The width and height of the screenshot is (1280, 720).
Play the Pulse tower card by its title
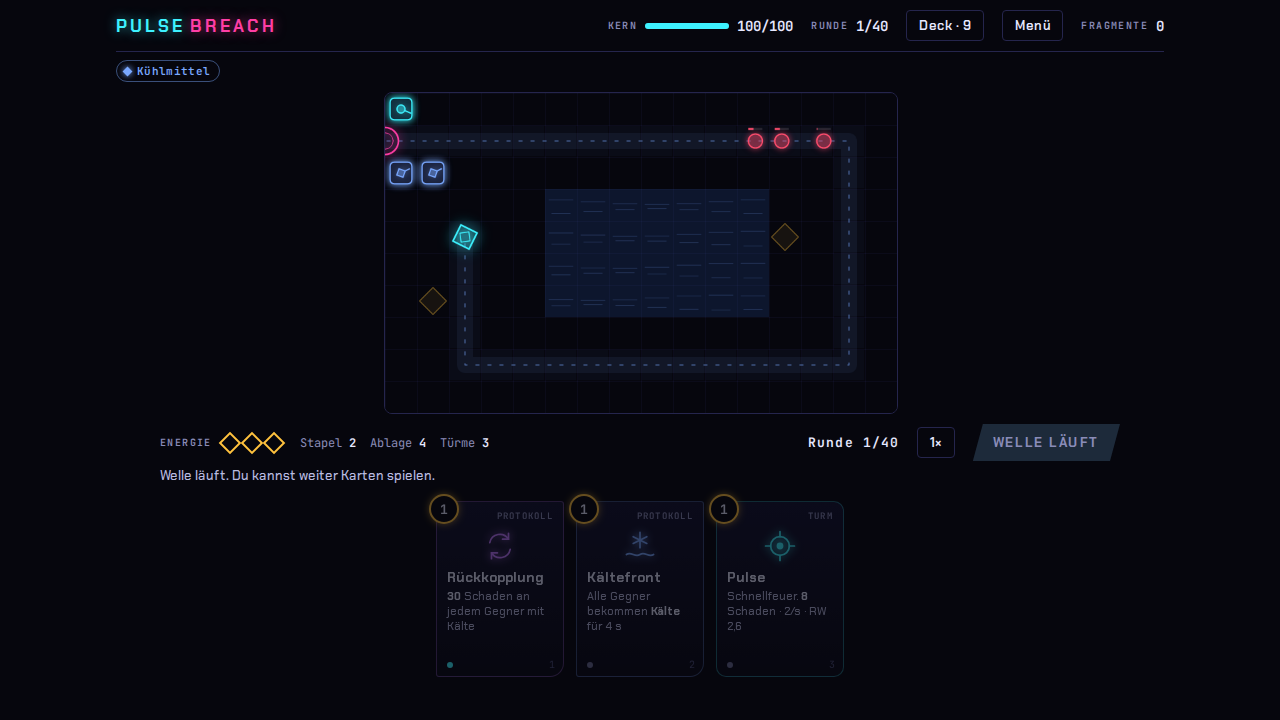[746, 577]
